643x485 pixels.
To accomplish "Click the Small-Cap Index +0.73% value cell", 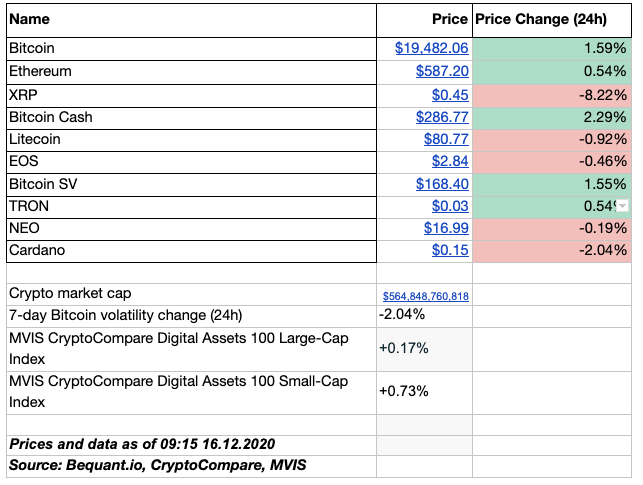I will (423, 391).
